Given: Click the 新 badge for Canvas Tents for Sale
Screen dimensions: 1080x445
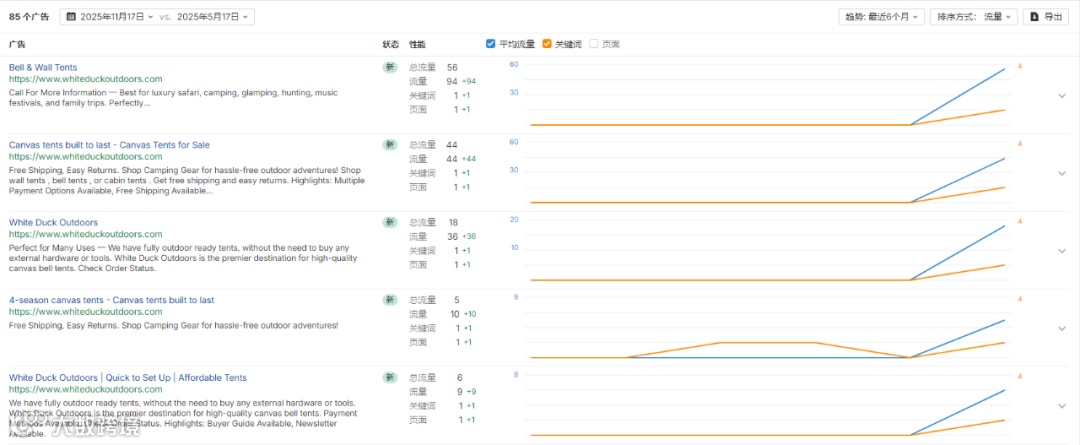Looking at the screenshot, I should [x=391, y=145].
